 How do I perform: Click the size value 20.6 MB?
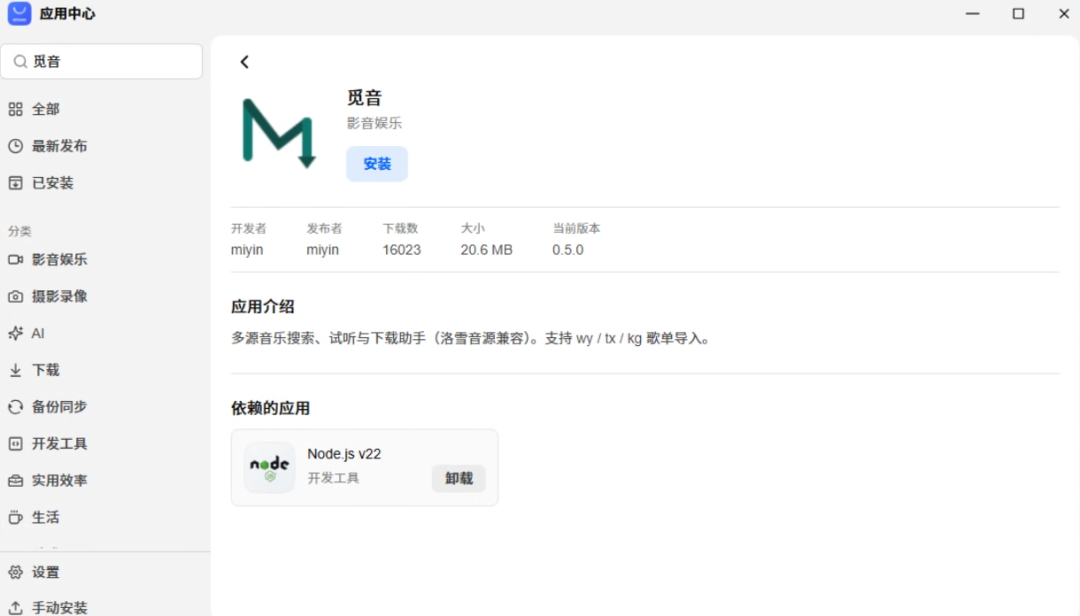(x=486, y=249)
